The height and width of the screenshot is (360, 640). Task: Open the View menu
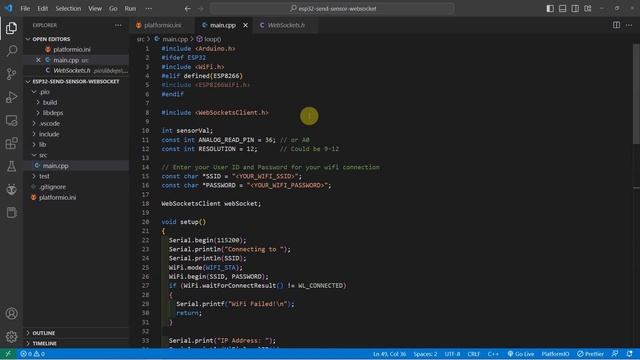(x=95, y=9)
